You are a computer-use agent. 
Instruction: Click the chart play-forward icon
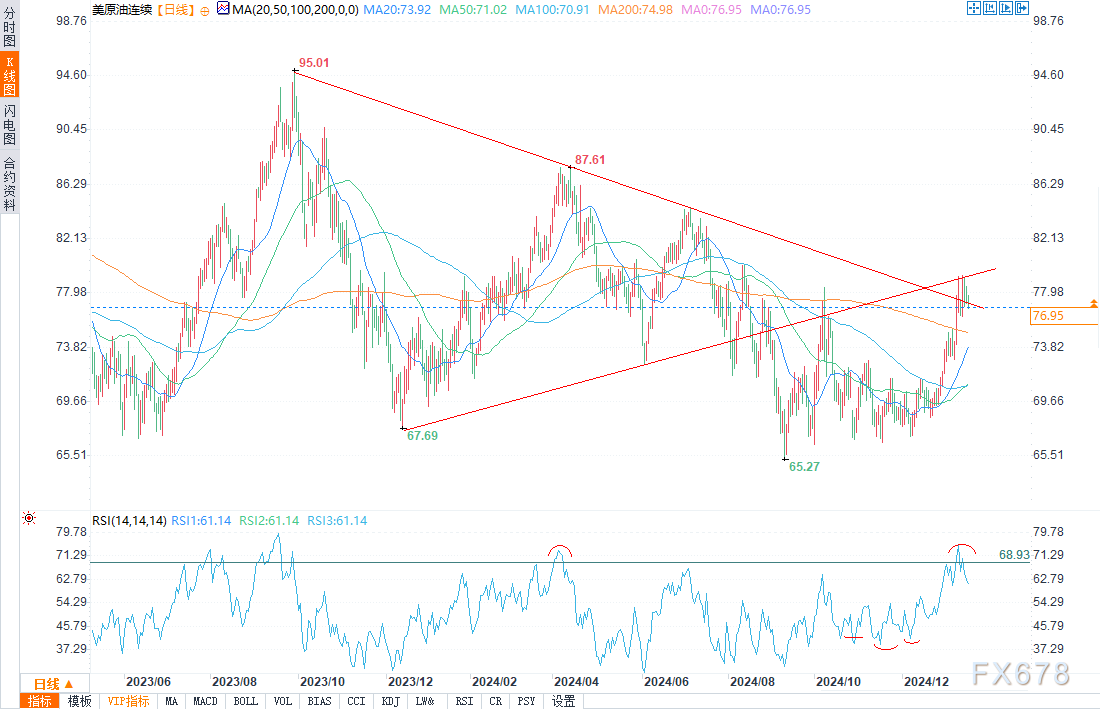pyautogui.click(x=1006, y=8)
